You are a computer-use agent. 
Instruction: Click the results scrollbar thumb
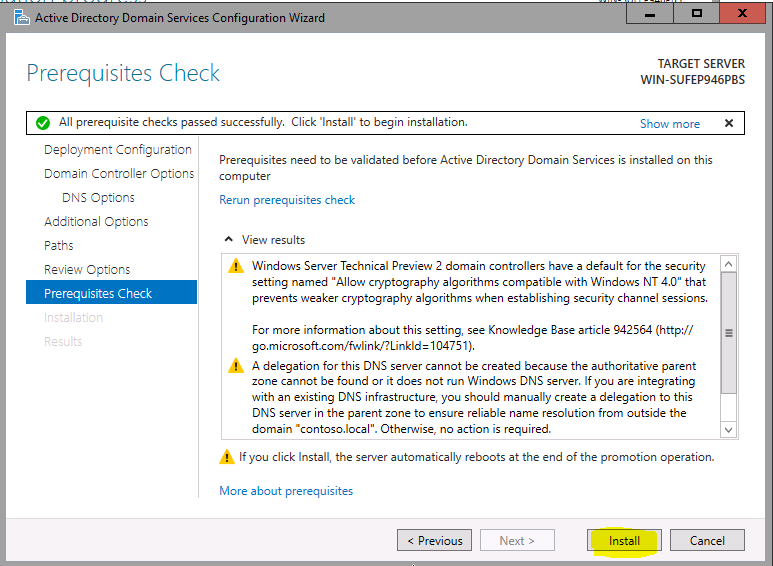(x=729, y=333)
